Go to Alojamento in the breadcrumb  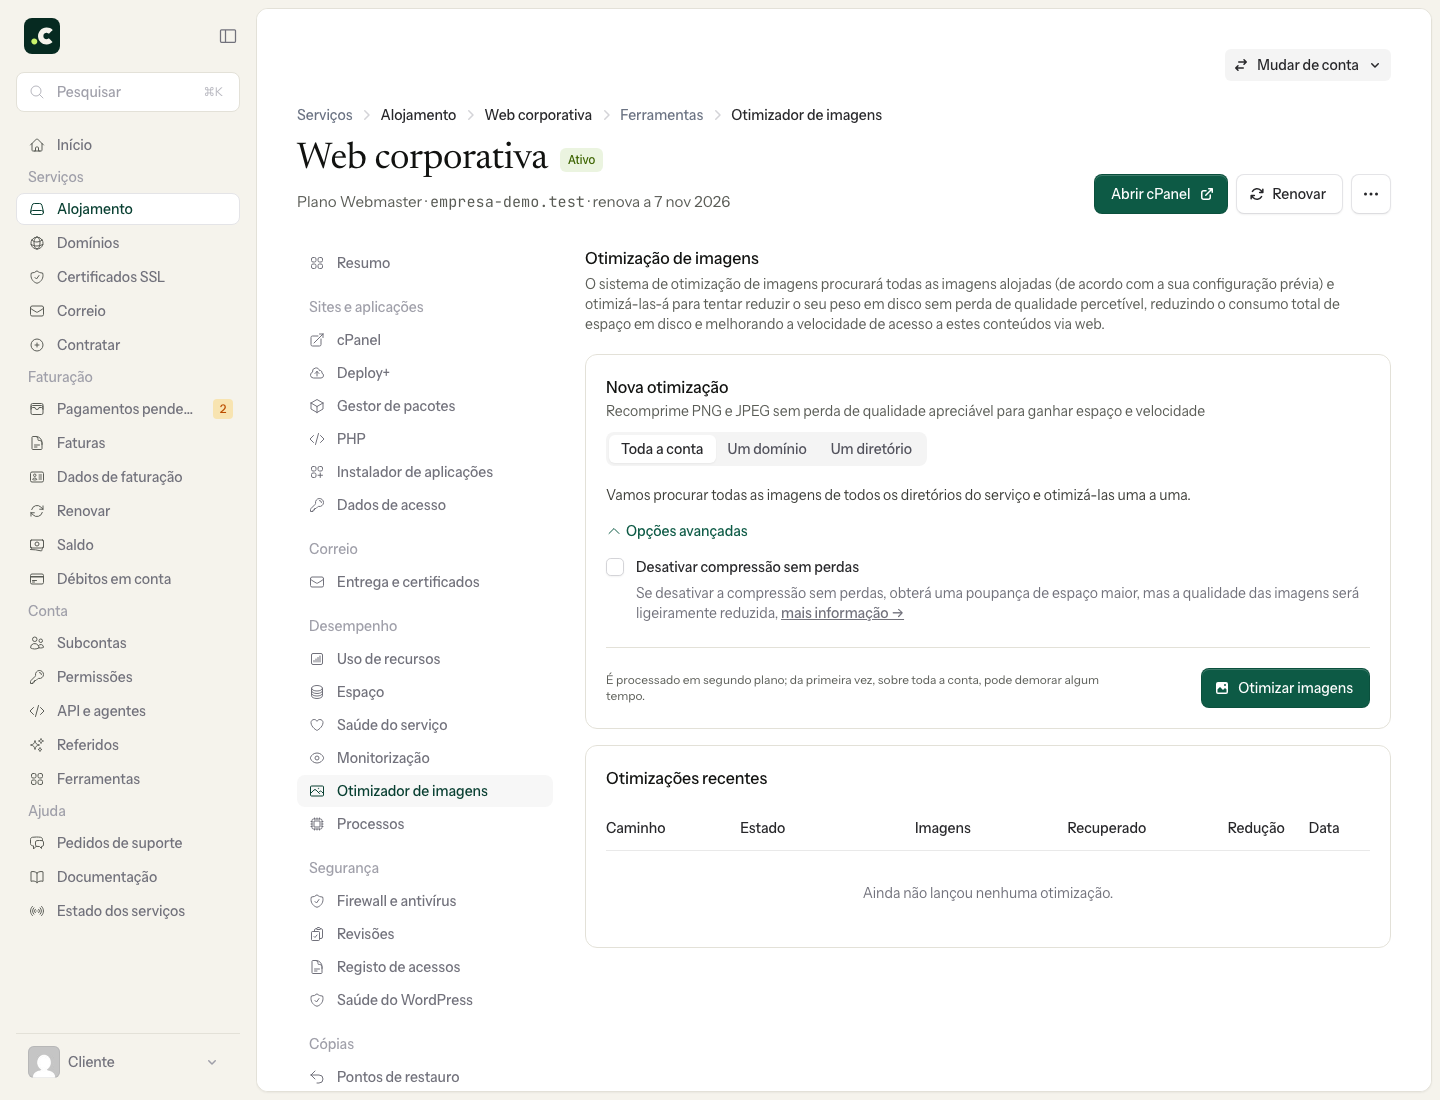(418, 115)
